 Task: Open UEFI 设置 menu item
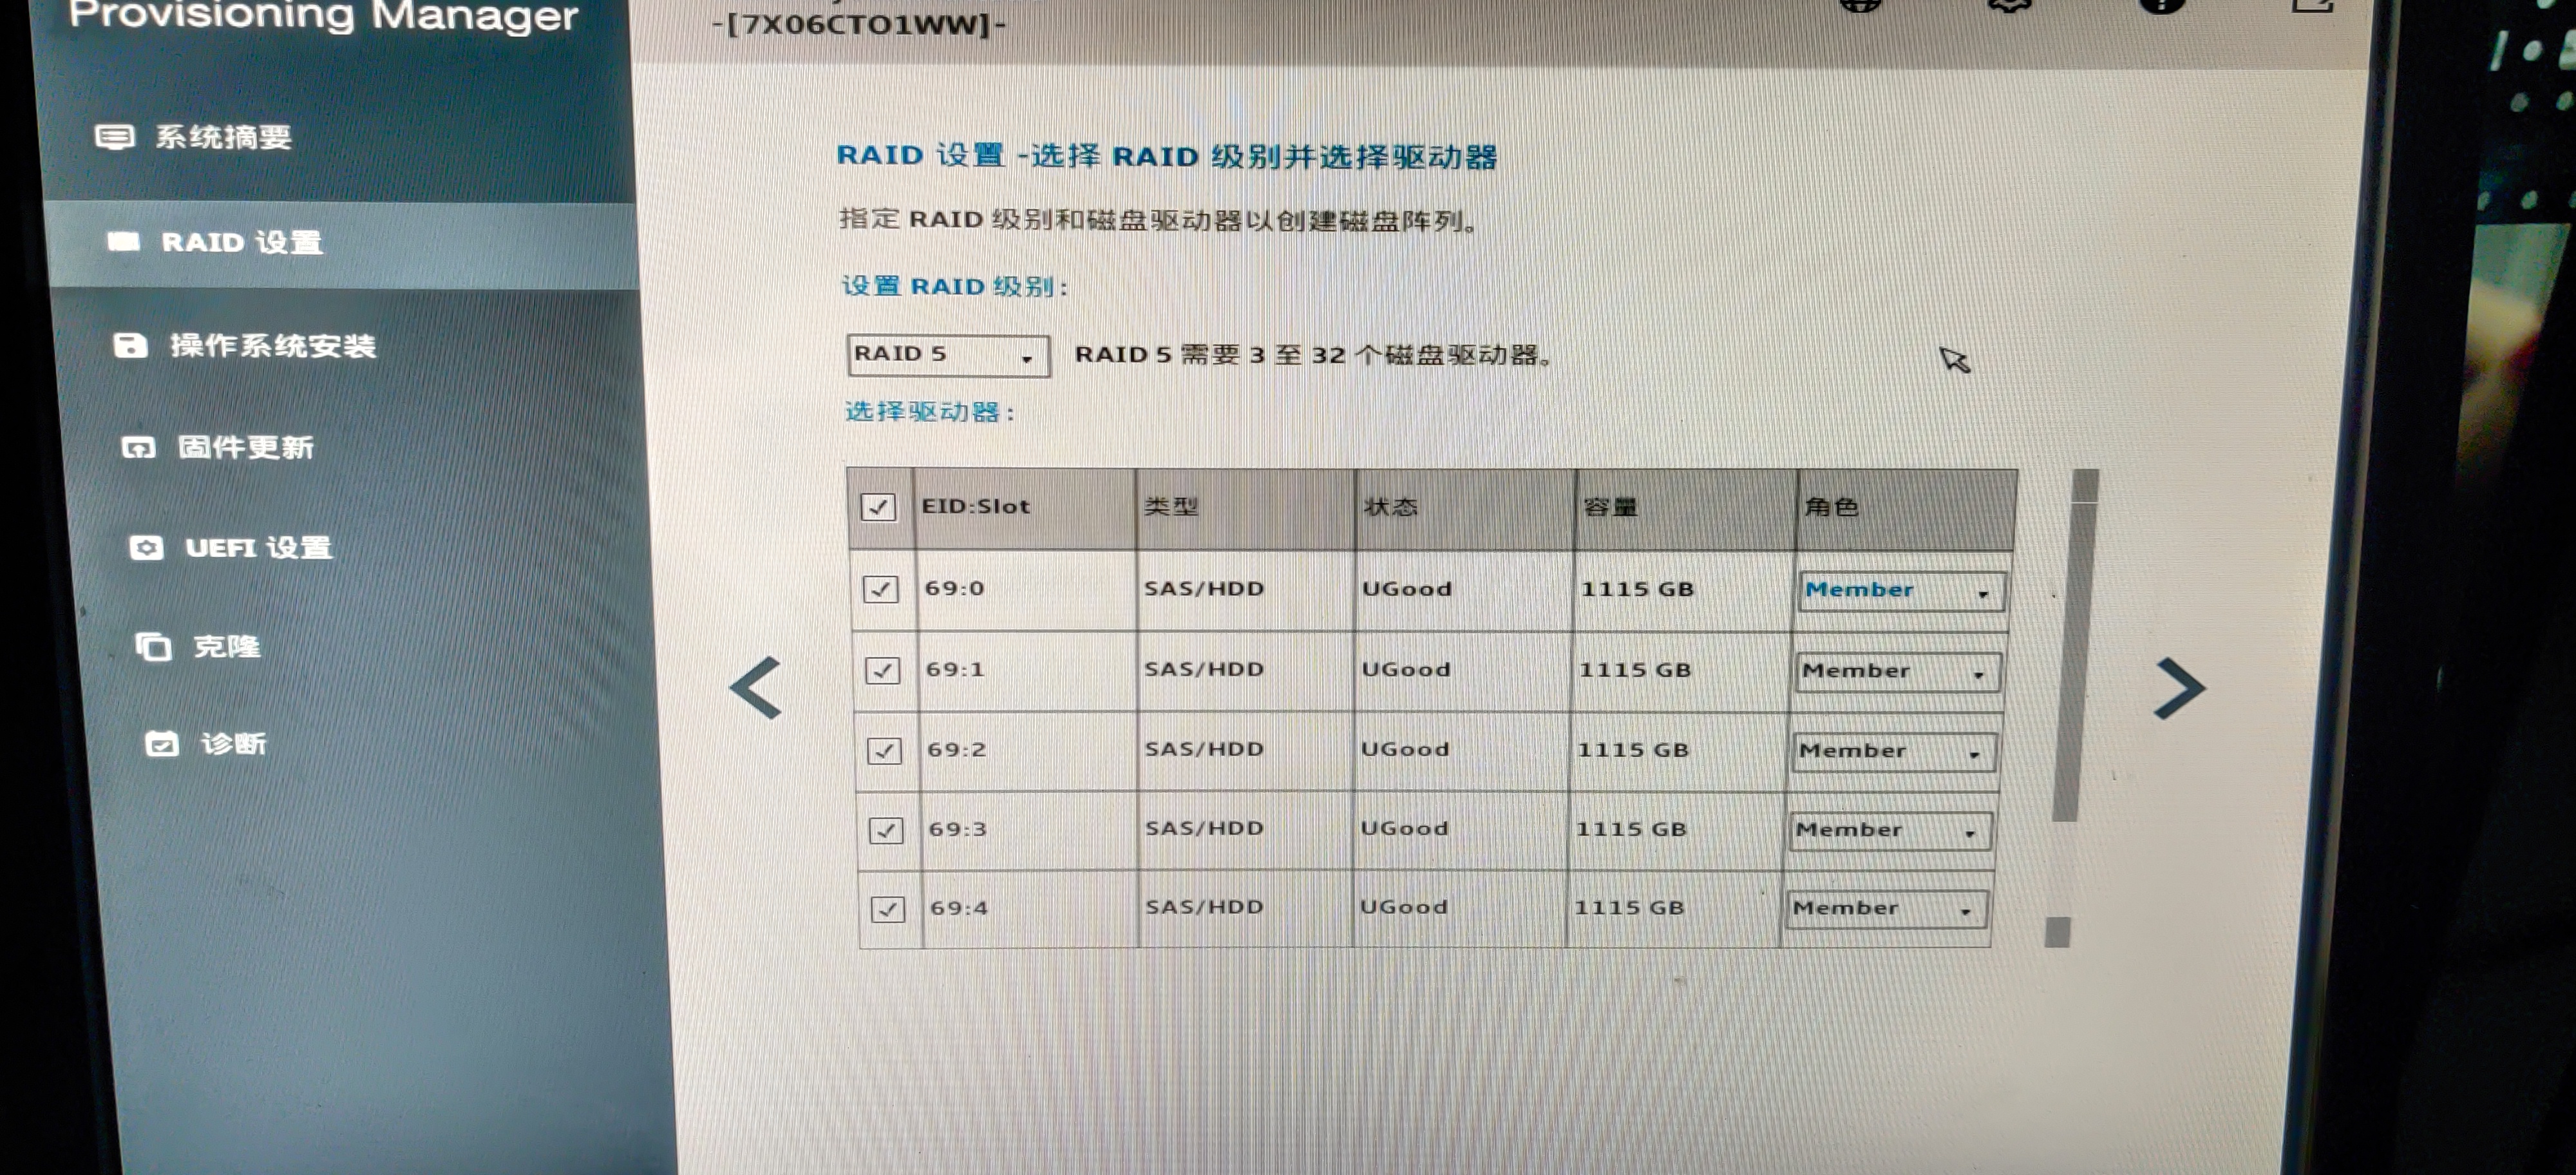pos(259,548)
